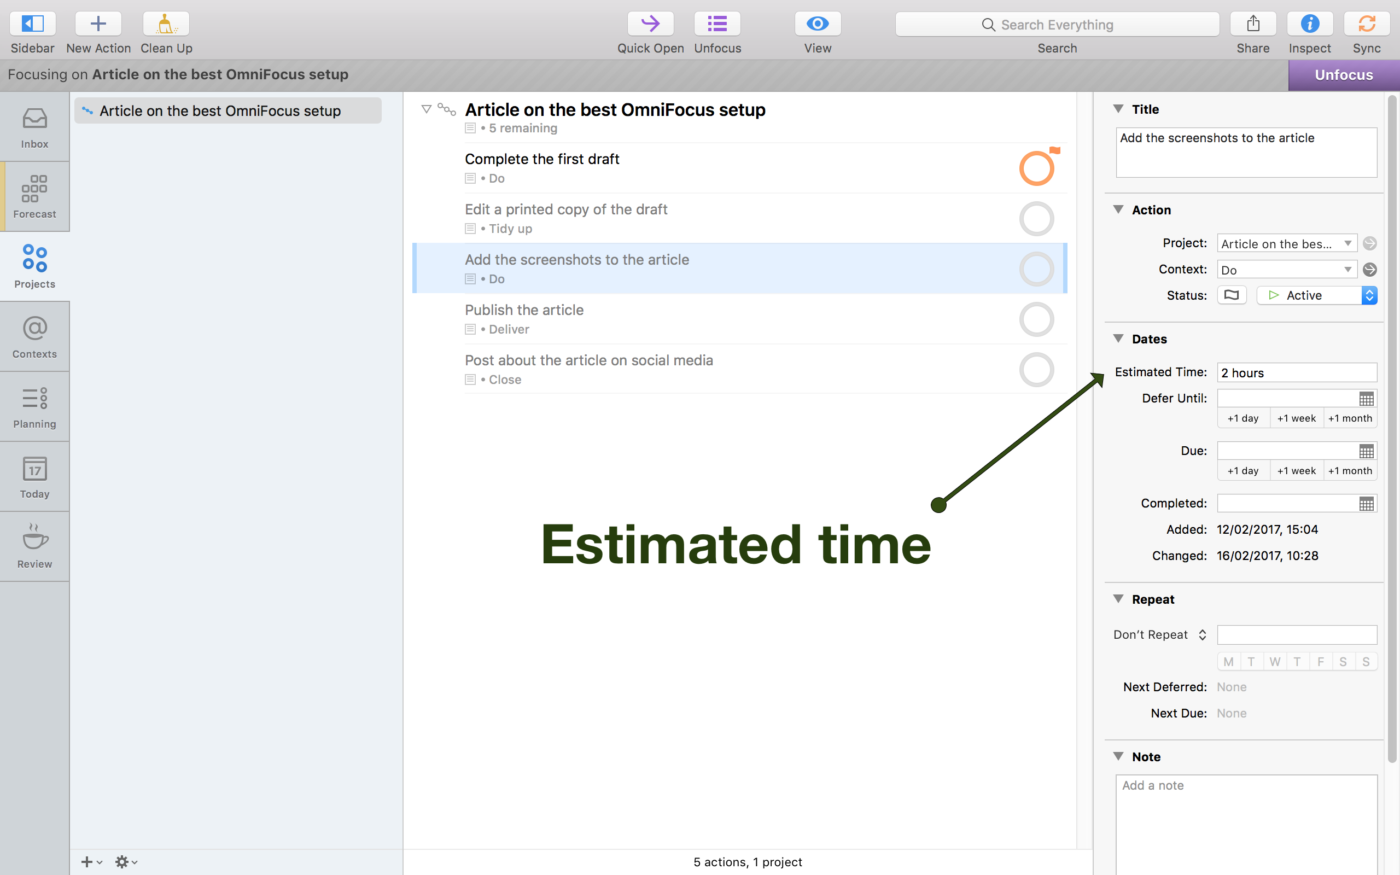Select sidebar project Article on the best OmniFocus setup
Viewport: 1400px width, 875px height.
228,111
